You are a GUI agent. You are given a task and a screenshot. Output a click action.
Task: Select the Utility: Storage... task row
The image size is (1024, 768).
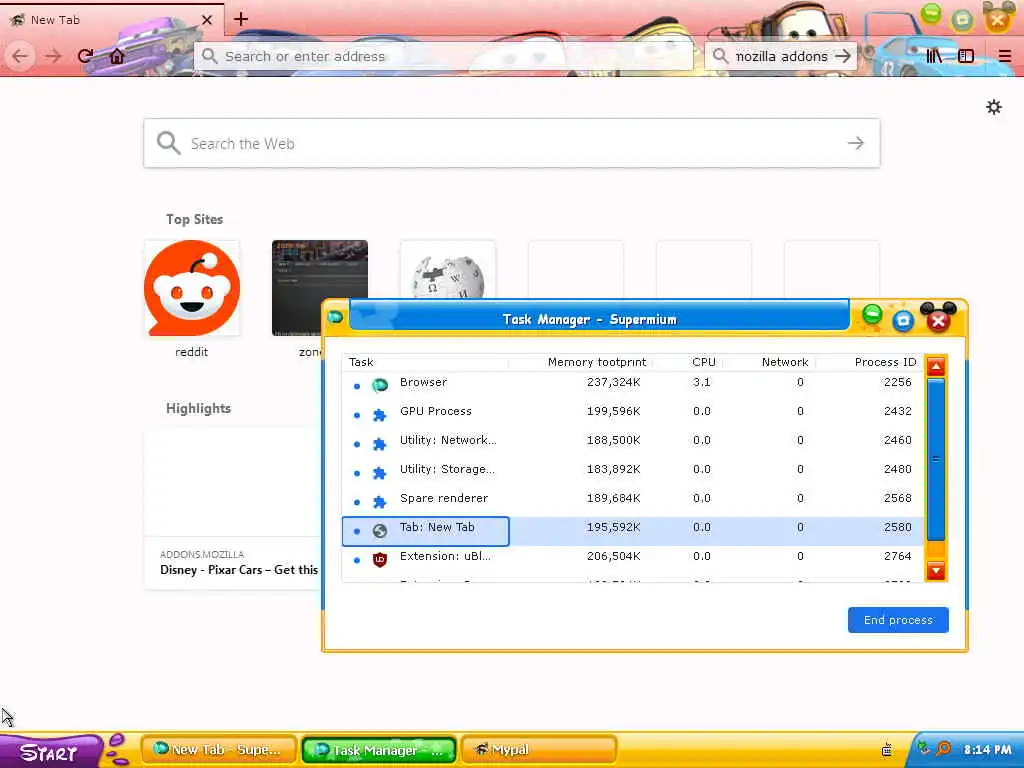[x=632, y=472]
